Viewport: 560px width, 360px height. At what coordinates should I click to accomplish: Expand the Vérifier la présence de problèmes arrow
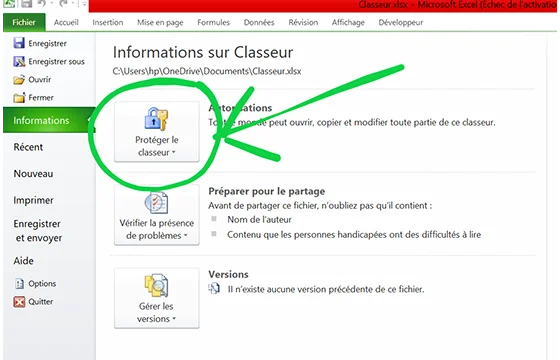click(x=186, y=236)
